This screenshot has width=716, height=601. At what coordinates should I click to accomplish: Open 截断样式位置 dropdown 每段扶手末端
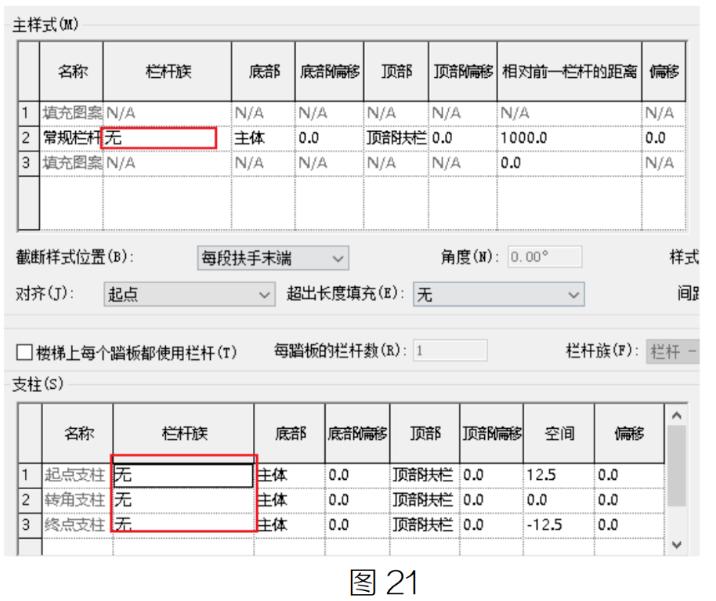click(273, 258)
